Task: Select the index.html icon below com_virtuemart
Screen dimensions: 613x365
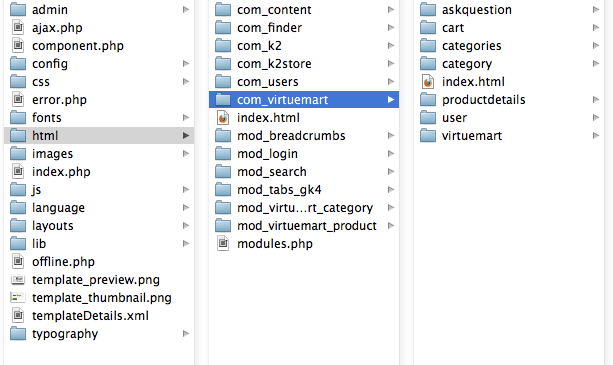Action: coord(223,118)
